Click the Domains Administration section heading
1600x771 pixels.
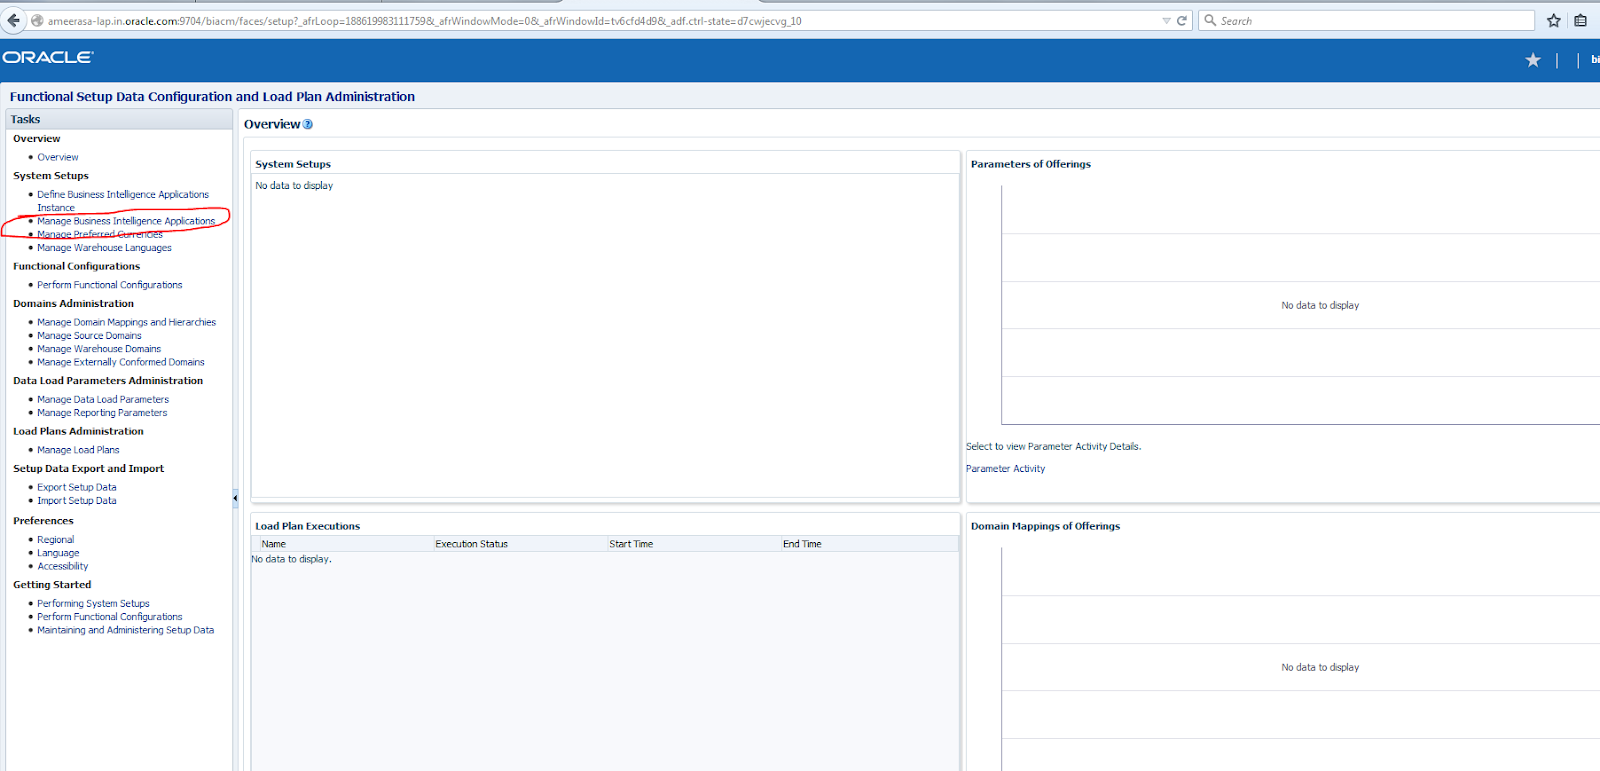(x=73, y=304)
